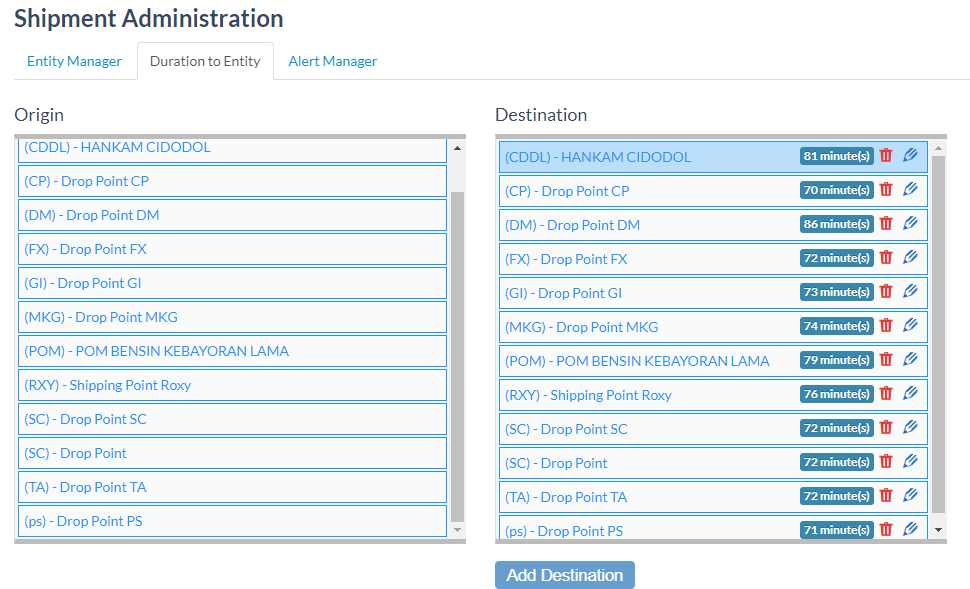
Task: Remove Drop Point GI from destinations
Action: (x=886, y=292)
